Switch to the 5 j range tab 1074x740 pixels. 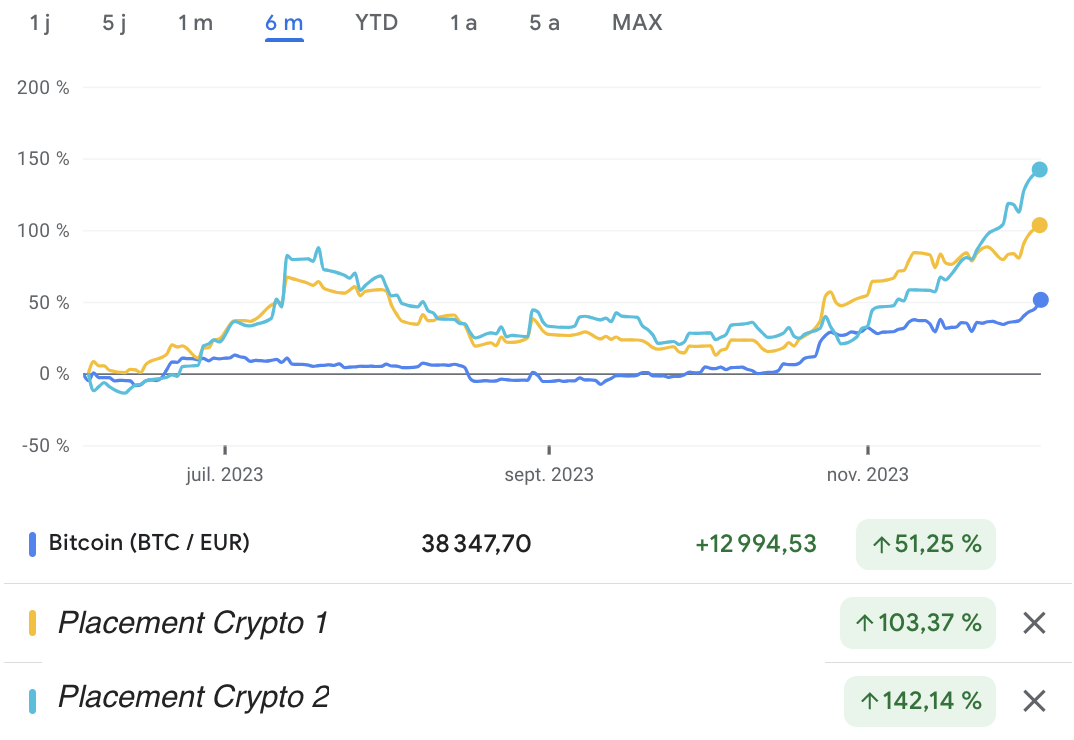[115, 22]
